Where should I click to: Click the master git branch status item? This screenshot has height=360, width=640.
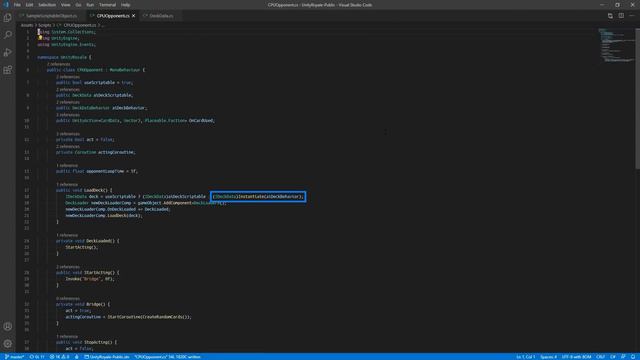pyautogui.click(x=14, y=357)
